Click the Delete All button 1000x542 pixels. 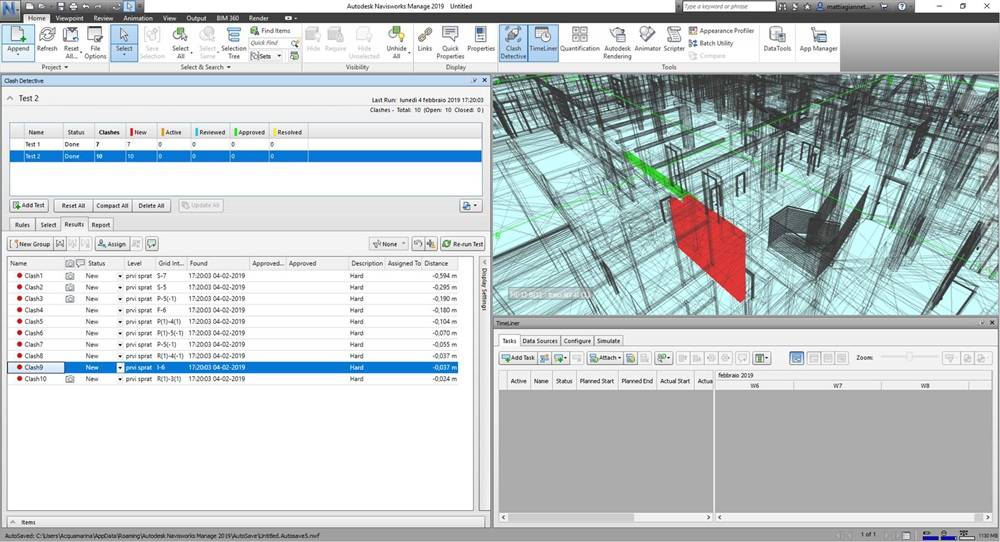click(x=151, y=205)
